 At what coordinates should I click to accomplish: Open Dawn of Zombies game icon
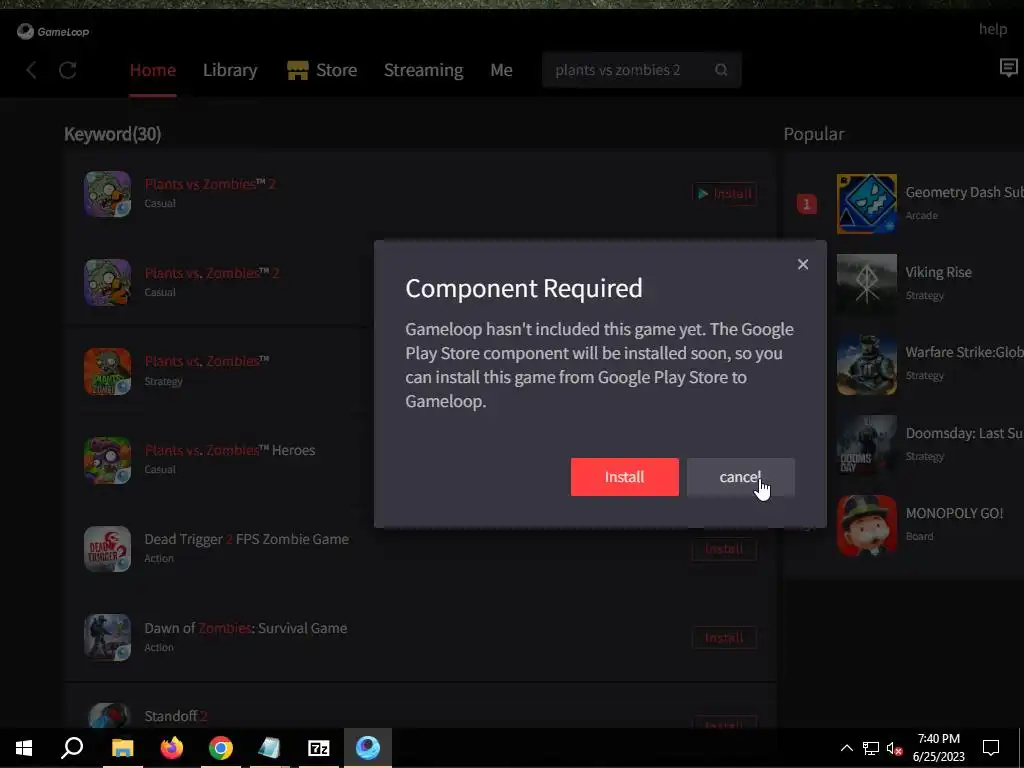(107, 638)
